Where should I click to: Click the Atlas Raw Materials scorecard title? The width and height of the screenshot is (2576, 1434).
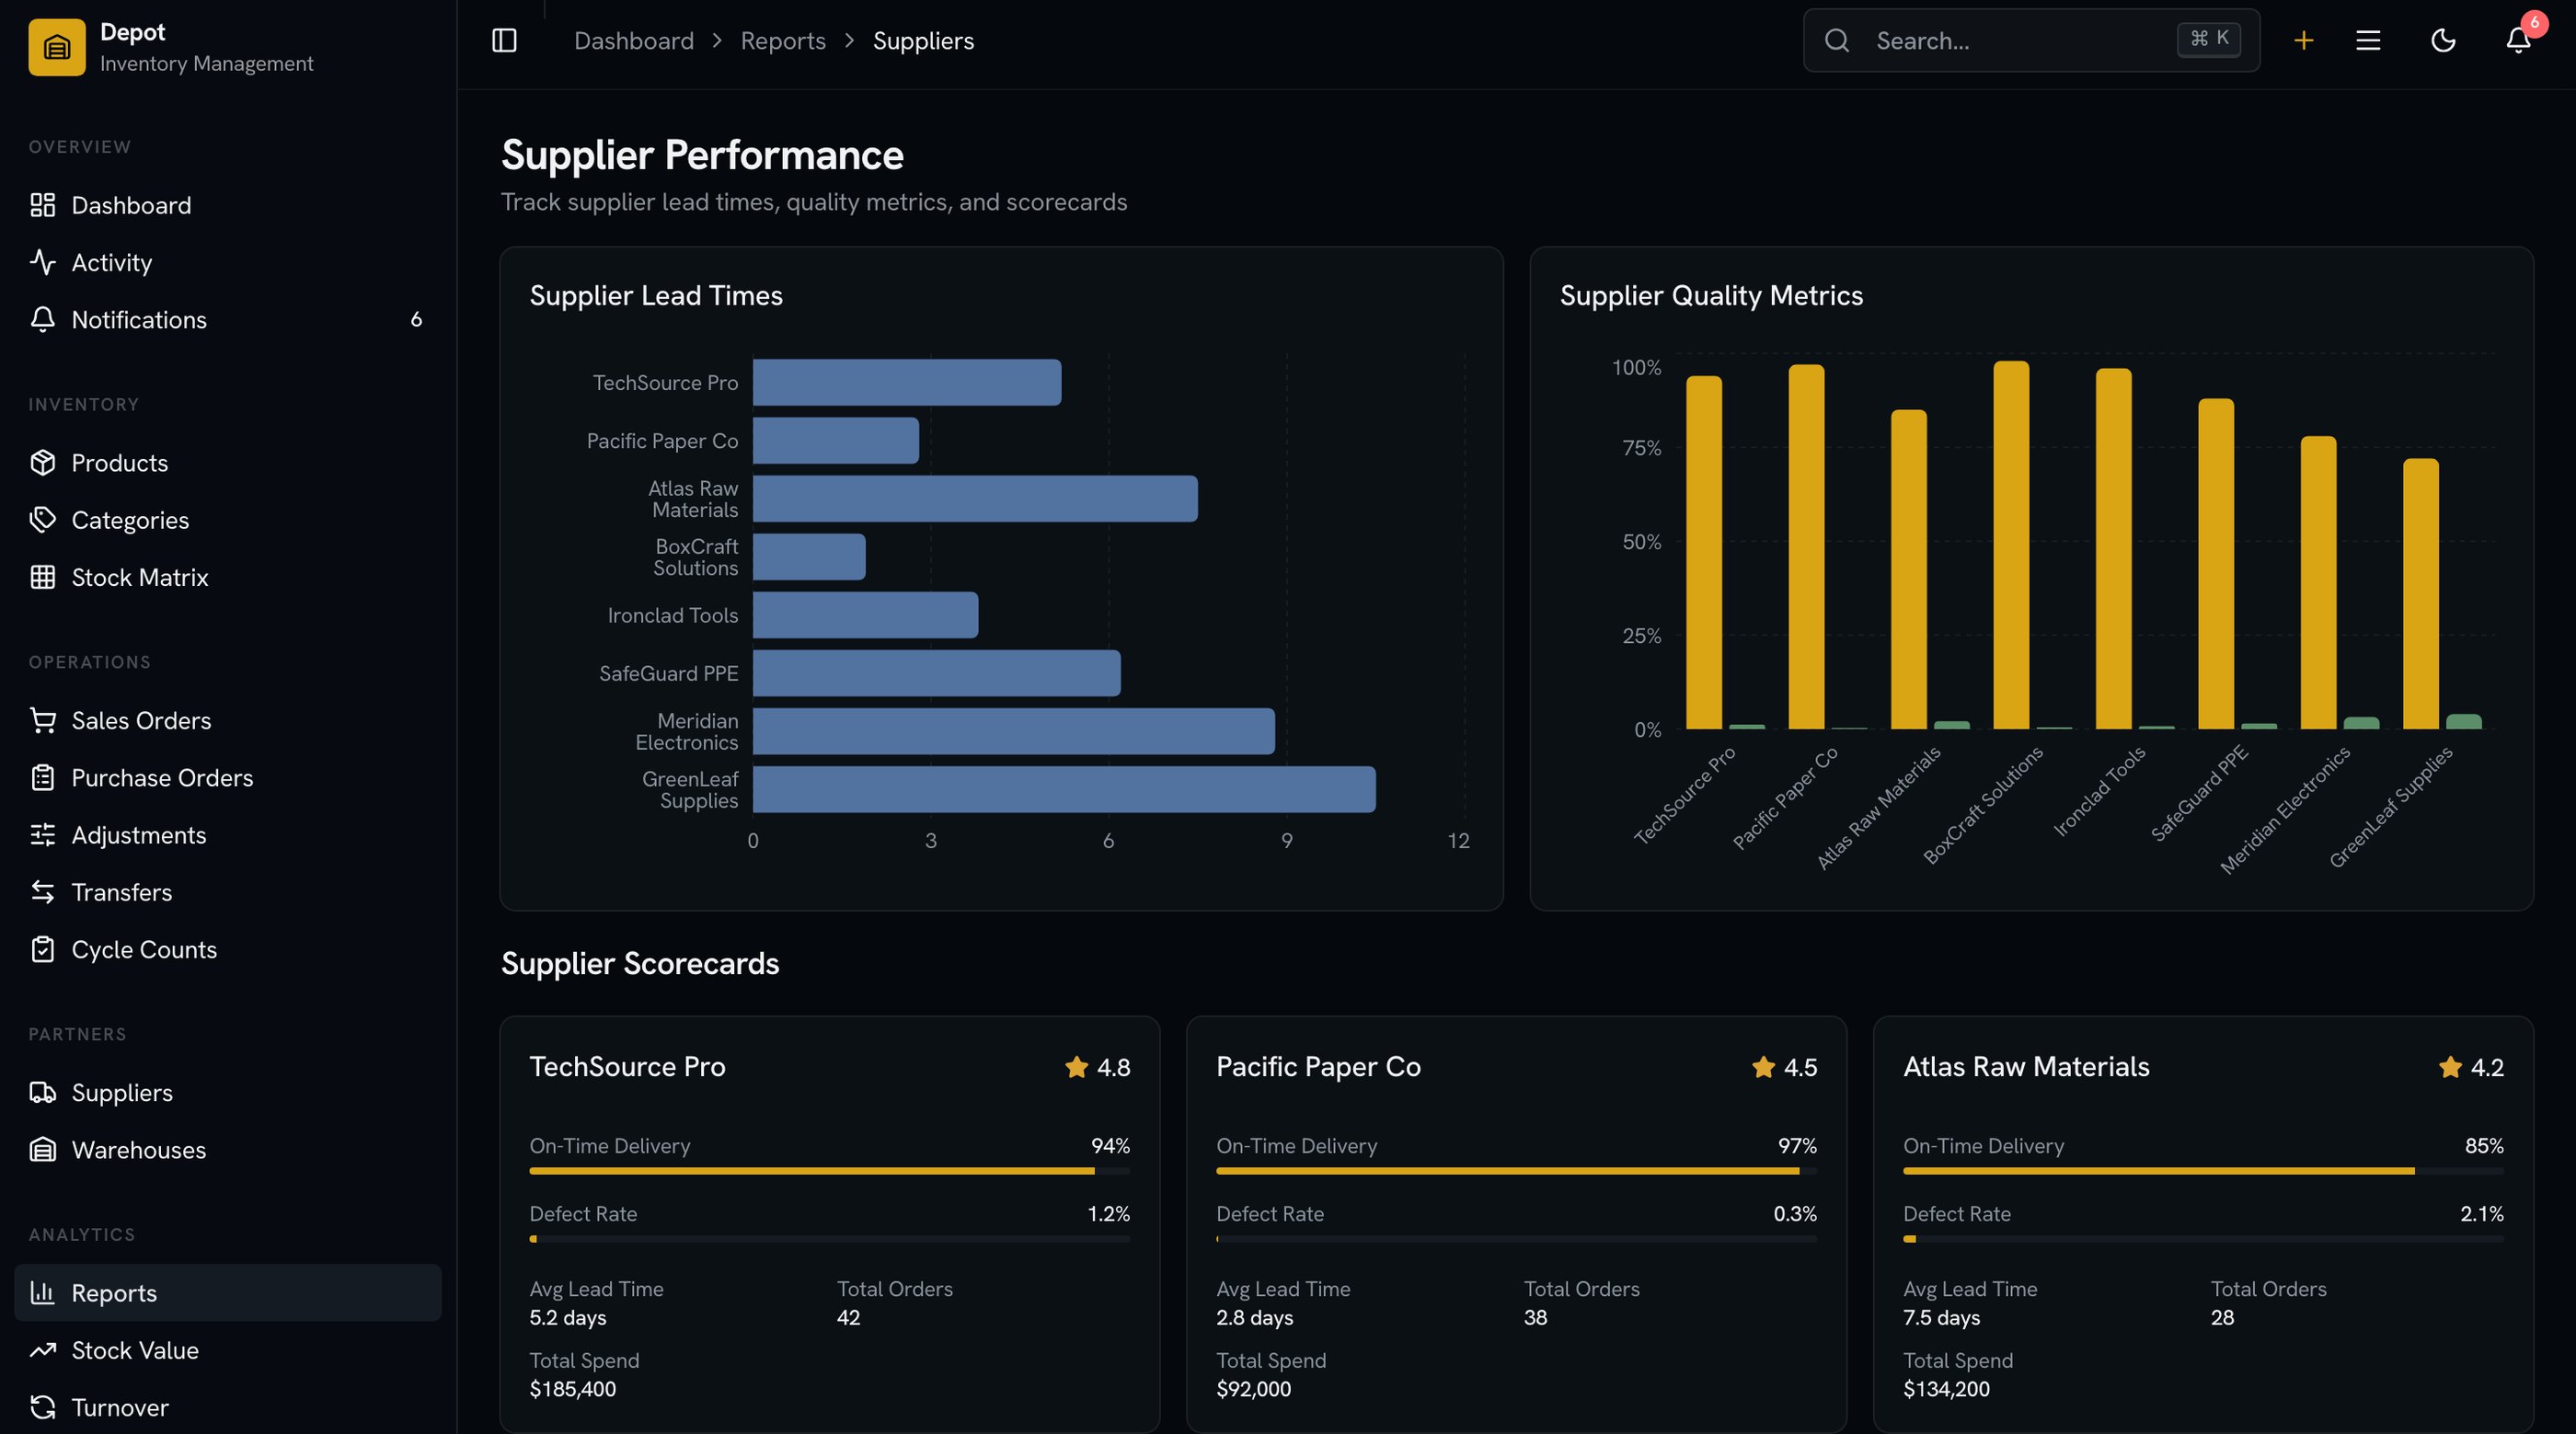pyautogui.click(x=2026, y=1067)
